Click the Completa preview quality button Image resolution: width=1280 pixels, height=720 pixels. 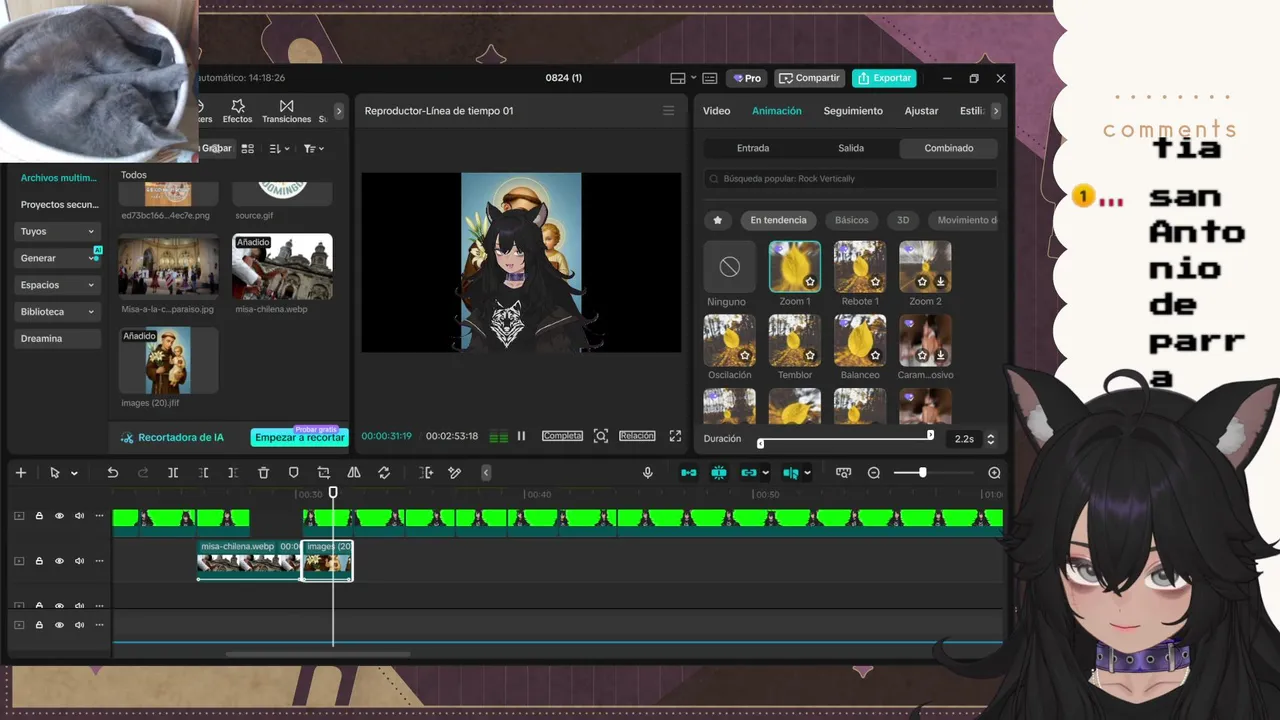coord(562,436)
